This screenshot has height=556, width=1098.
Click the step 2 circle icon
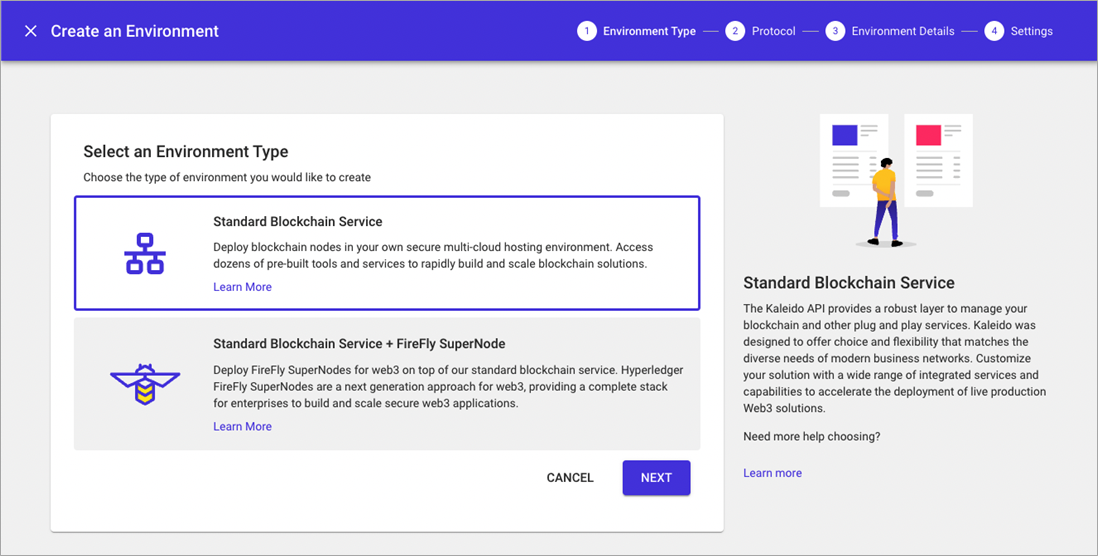tap(735, 31)
